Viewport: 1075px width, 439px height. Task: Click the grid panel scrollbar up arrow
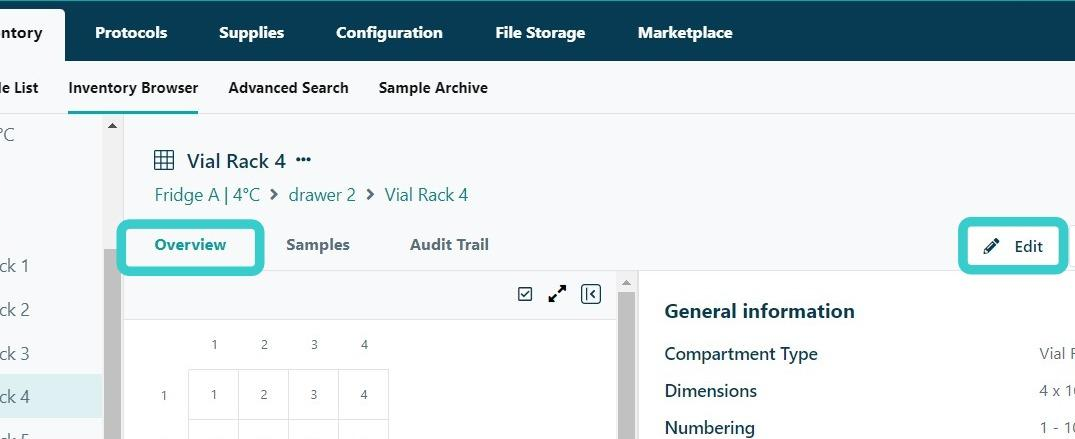coord(625,283)
